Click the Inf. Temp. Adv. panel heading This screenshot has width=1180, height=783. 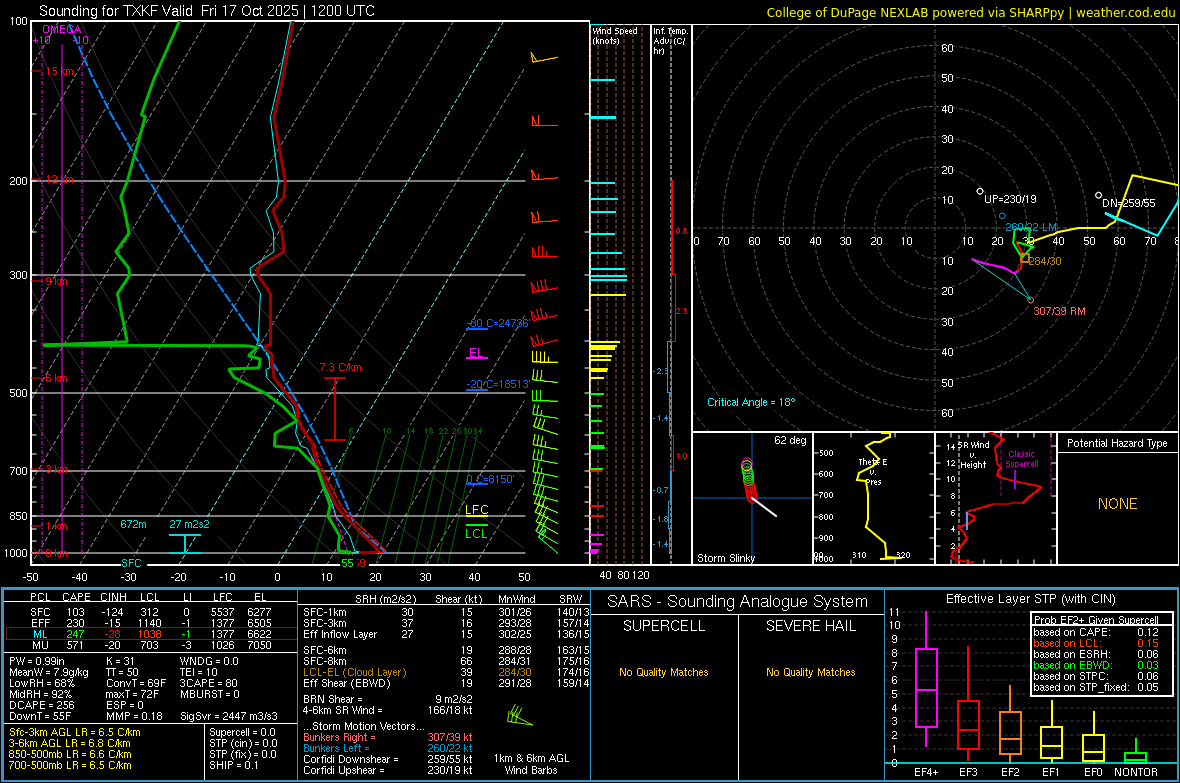[x=670, y=41]
